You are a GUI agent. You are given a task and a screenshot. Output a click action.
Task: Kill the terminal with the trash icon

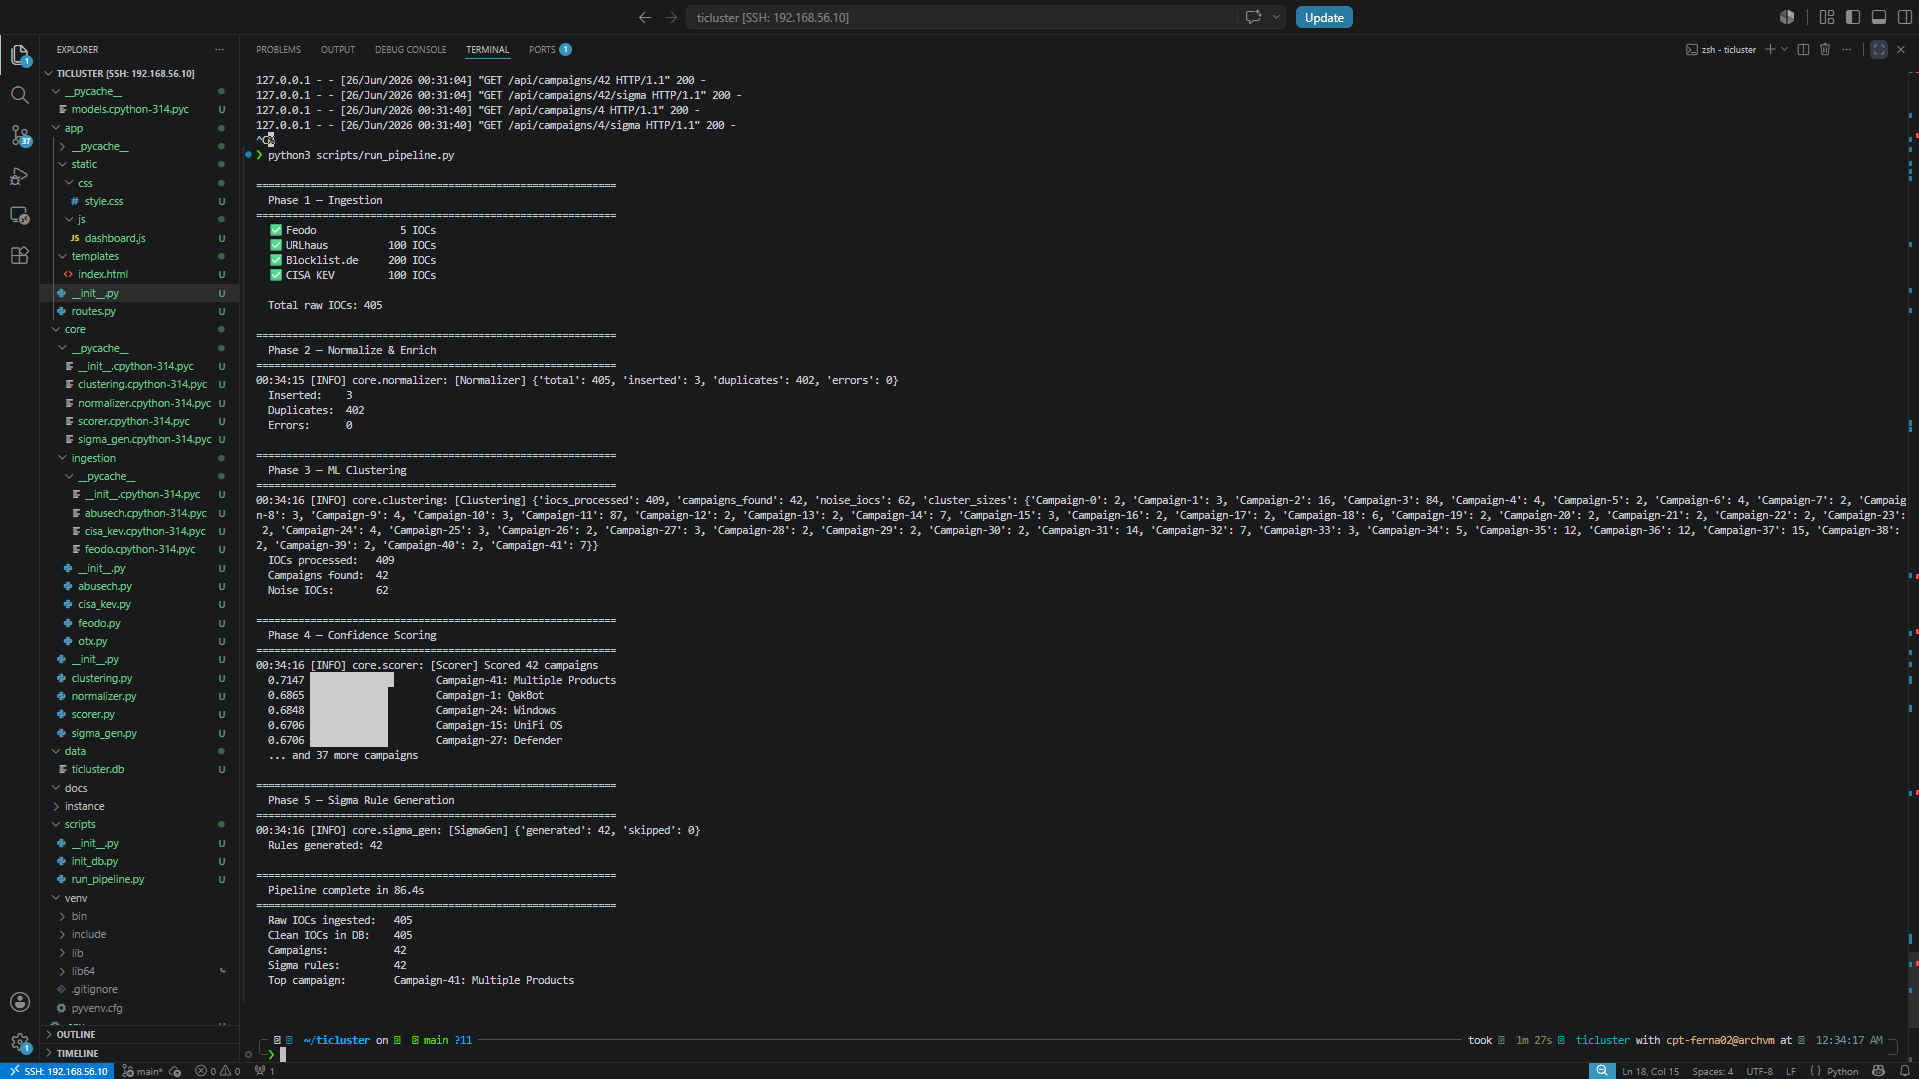1825,49
